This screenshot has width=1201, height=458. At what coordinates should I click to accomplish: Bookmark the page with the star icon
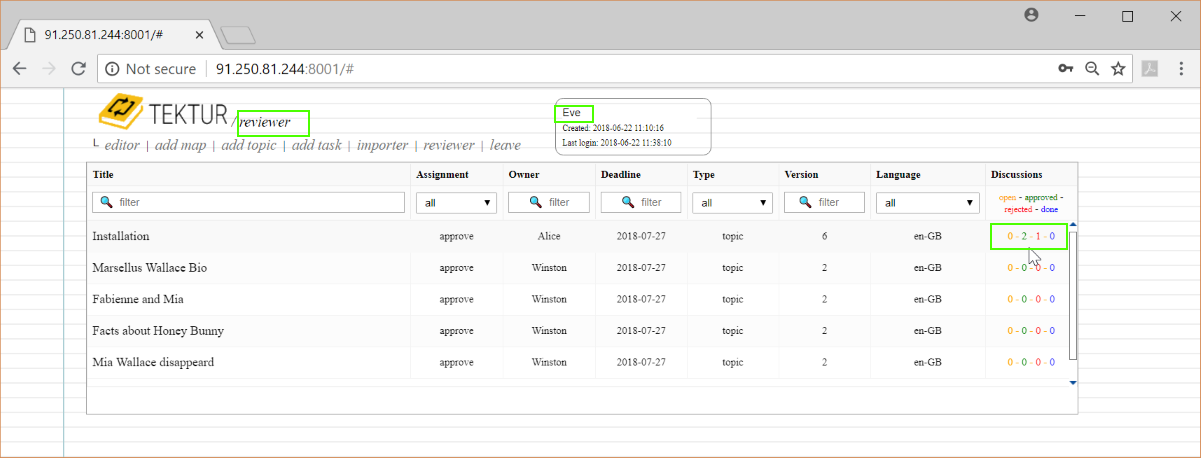tap(1118, 69)
